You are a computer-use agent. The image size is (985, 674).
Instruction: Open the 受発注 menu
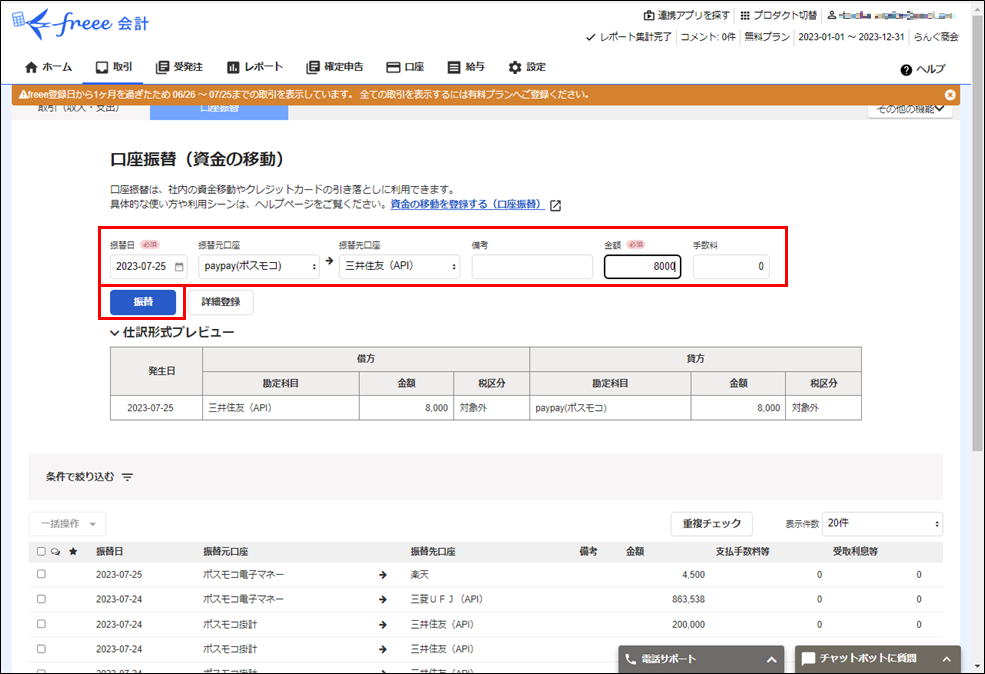(179, 67)
